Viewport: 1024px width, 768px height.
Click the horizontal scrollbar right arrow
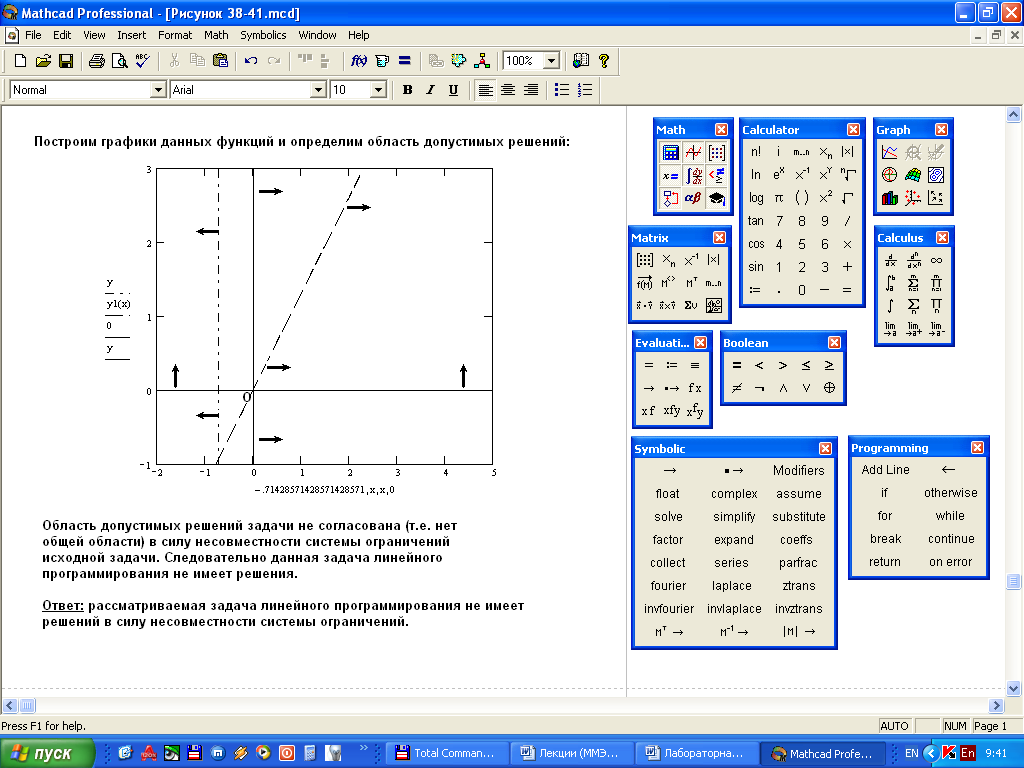pos(996,705)
